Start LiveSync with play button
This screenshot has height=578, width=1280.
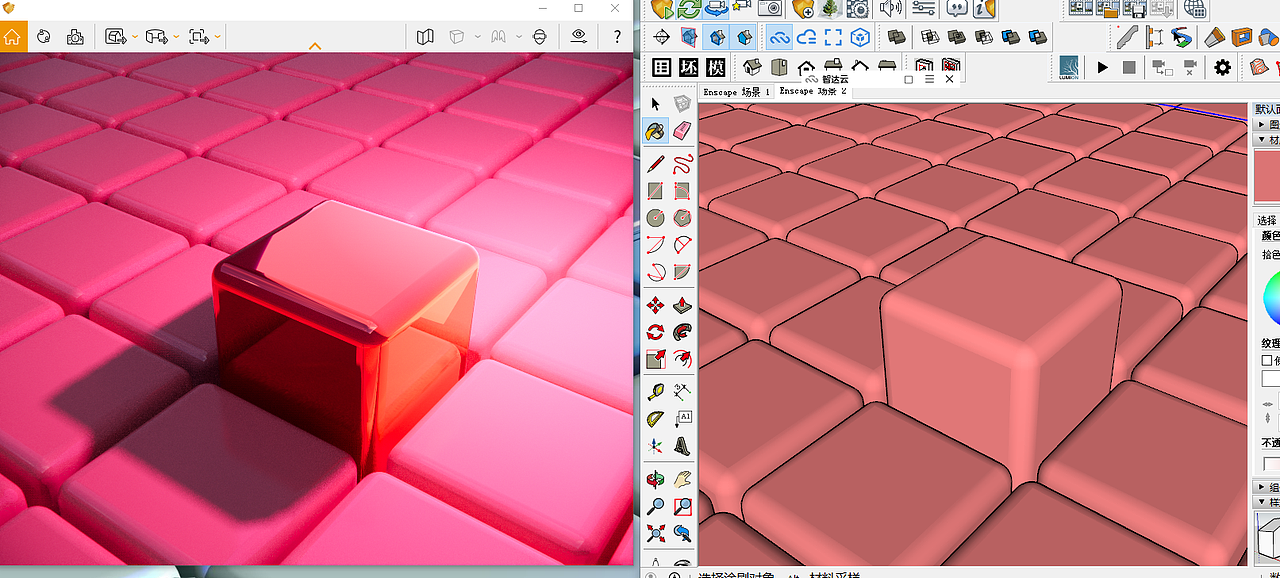(1103, 67)
